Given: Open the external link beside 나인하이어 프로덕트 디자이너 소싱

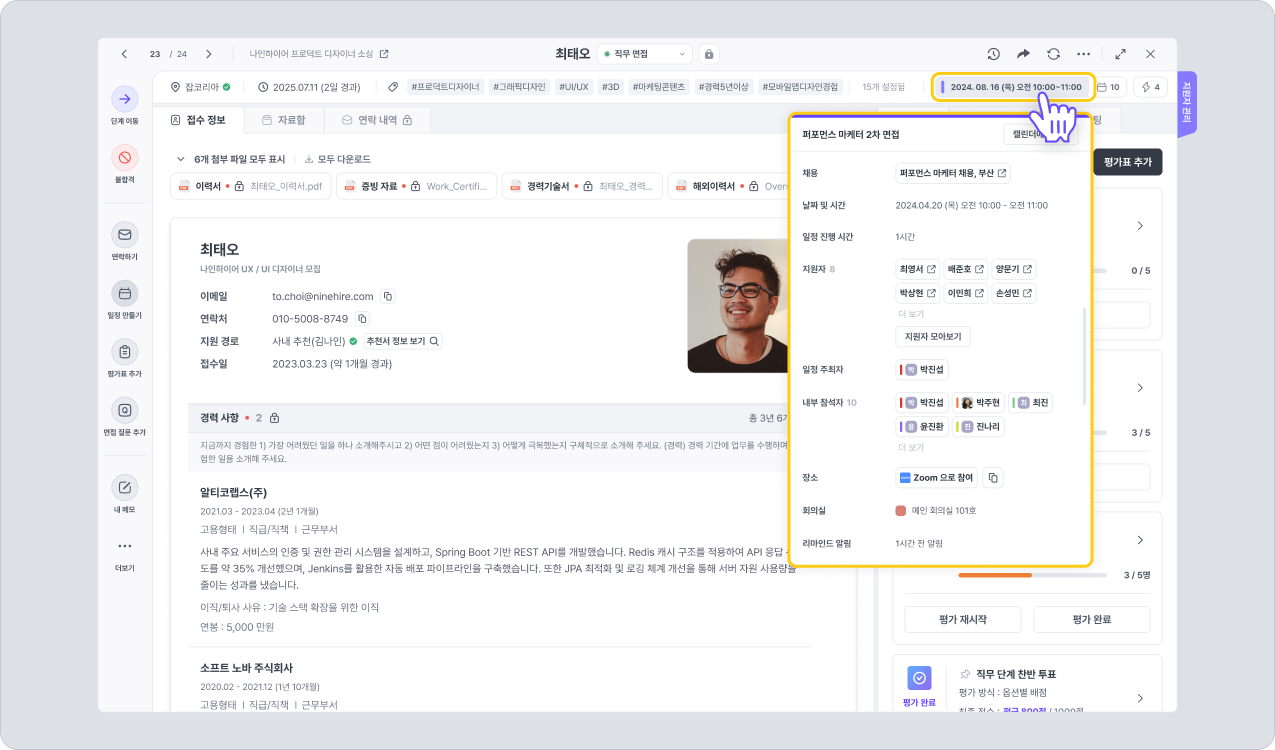Looking at the screenshot, I should click(x=384, y=54).
